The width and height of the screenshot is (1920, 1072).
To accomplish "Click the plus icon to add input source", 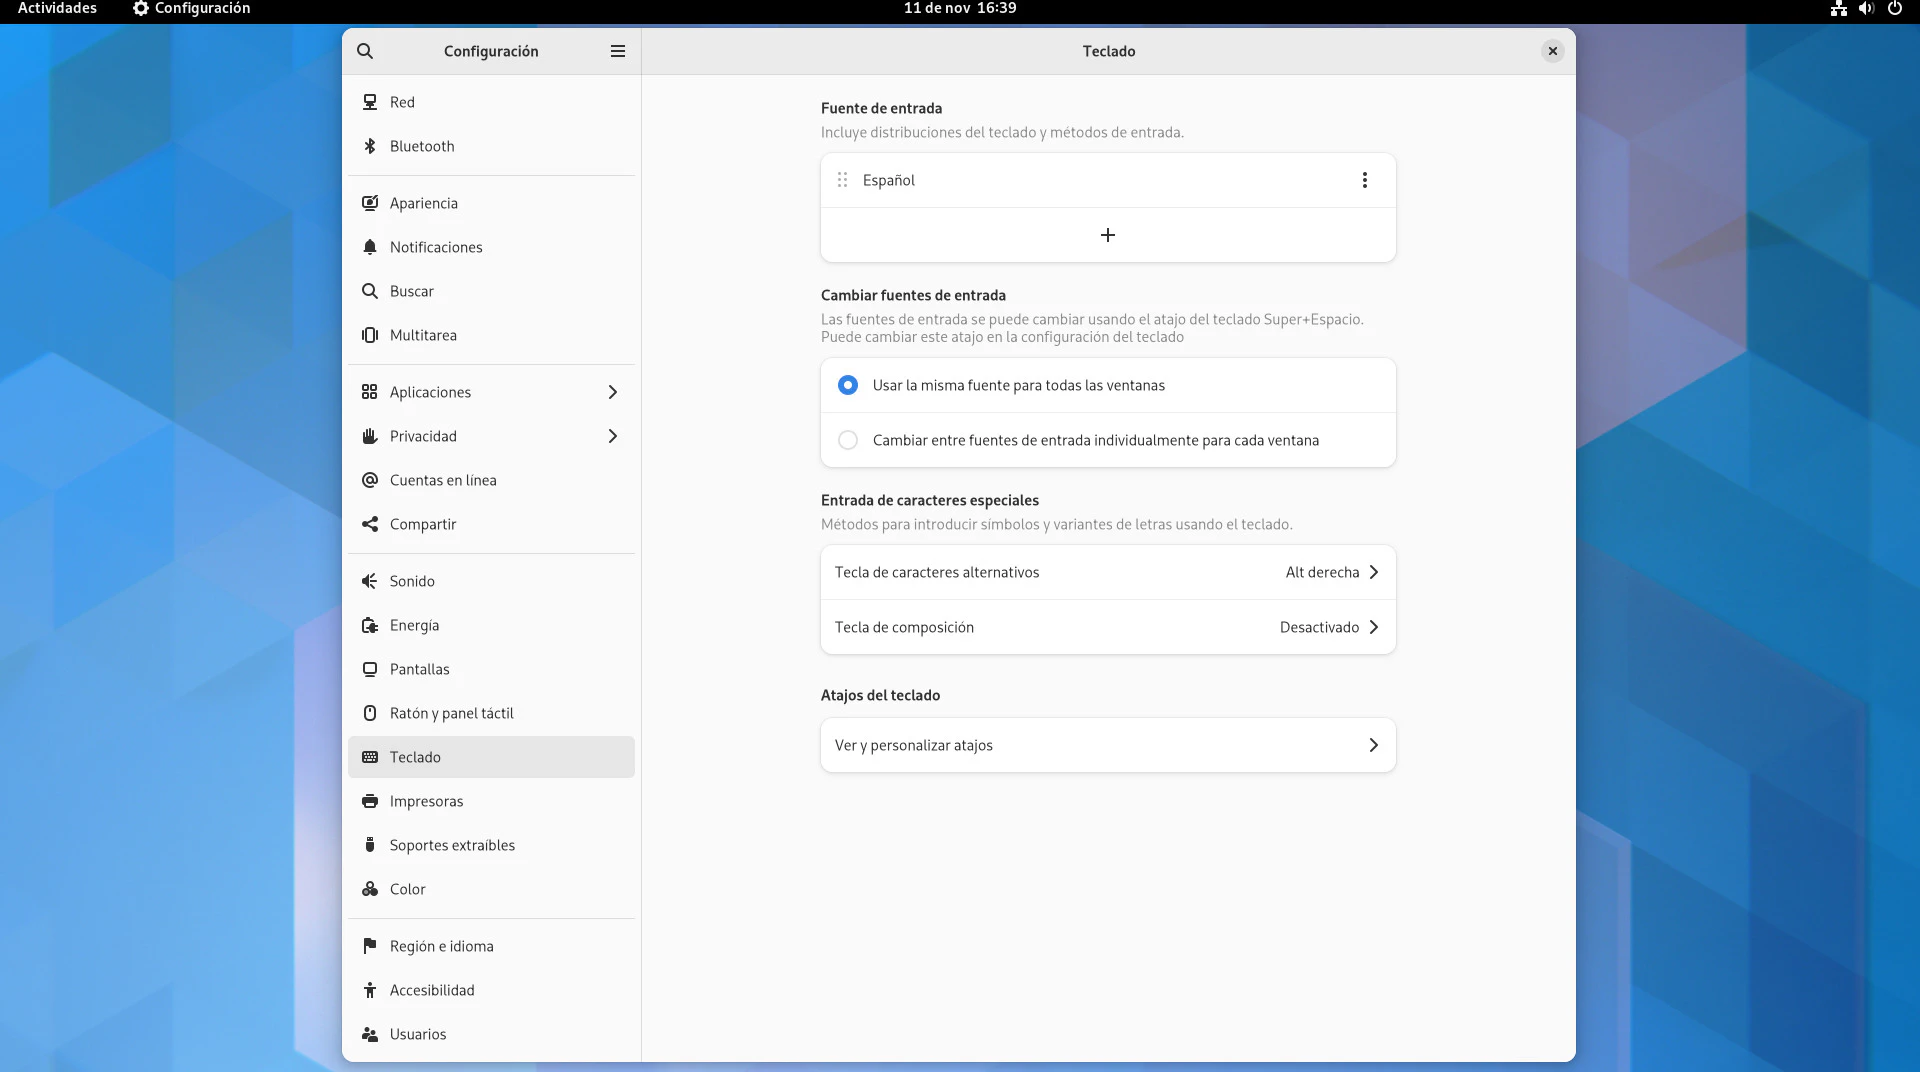I will [x=1107, y=235].
